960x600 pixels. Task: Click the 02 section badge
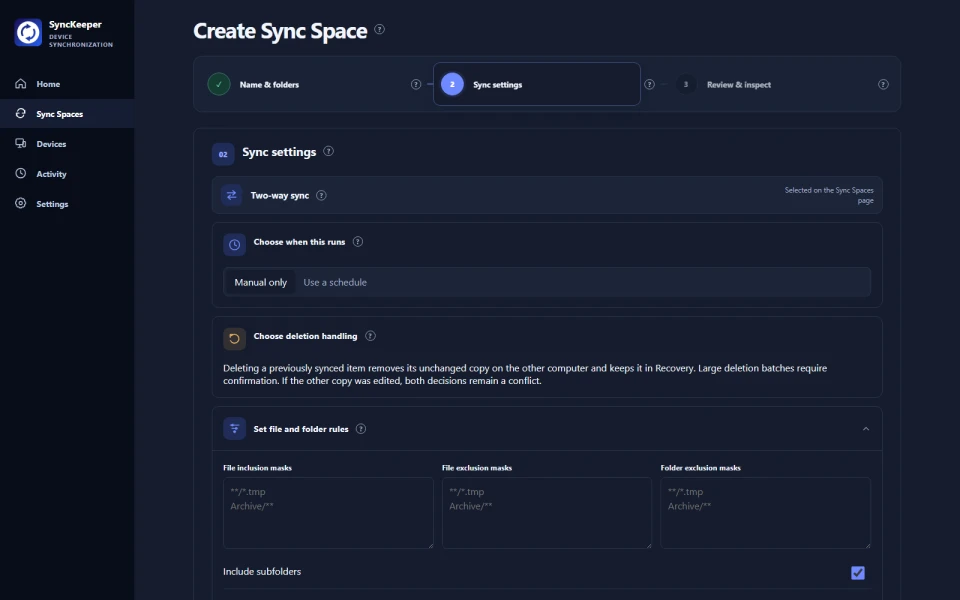point(223,154)
